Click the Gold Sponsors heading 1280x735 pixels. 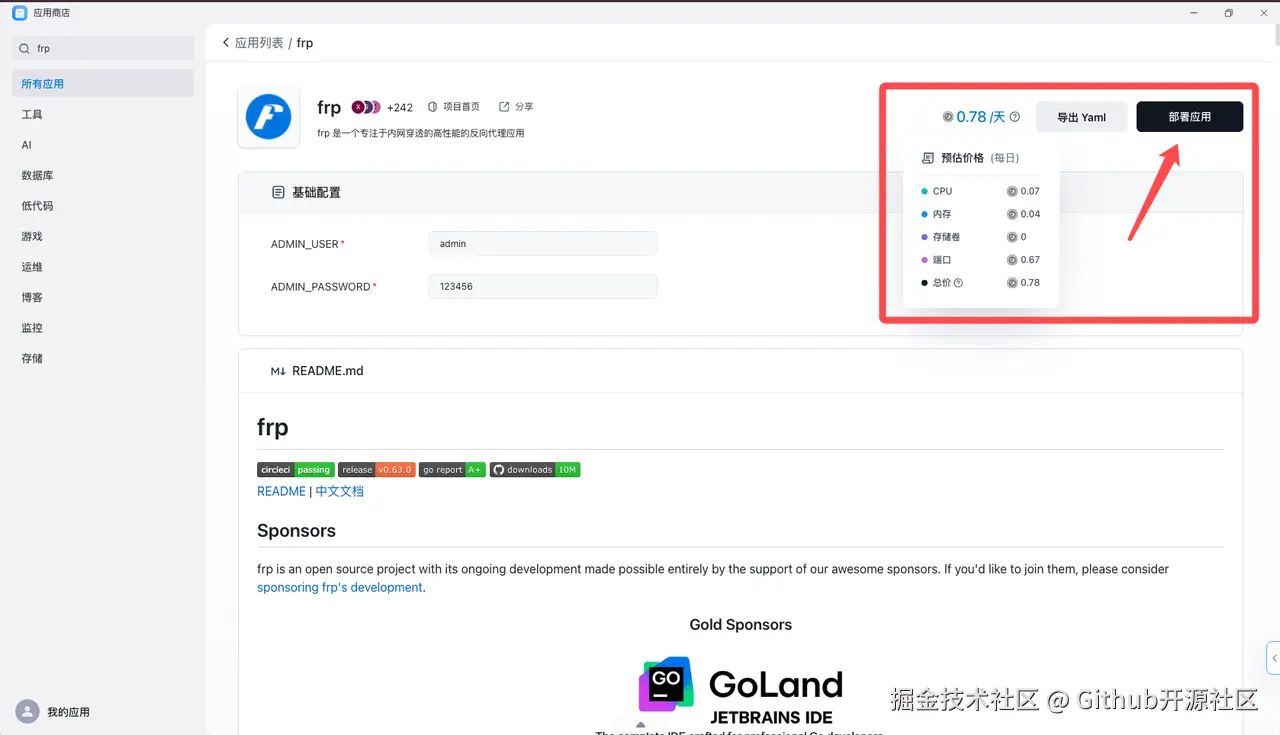click(741, 625)
